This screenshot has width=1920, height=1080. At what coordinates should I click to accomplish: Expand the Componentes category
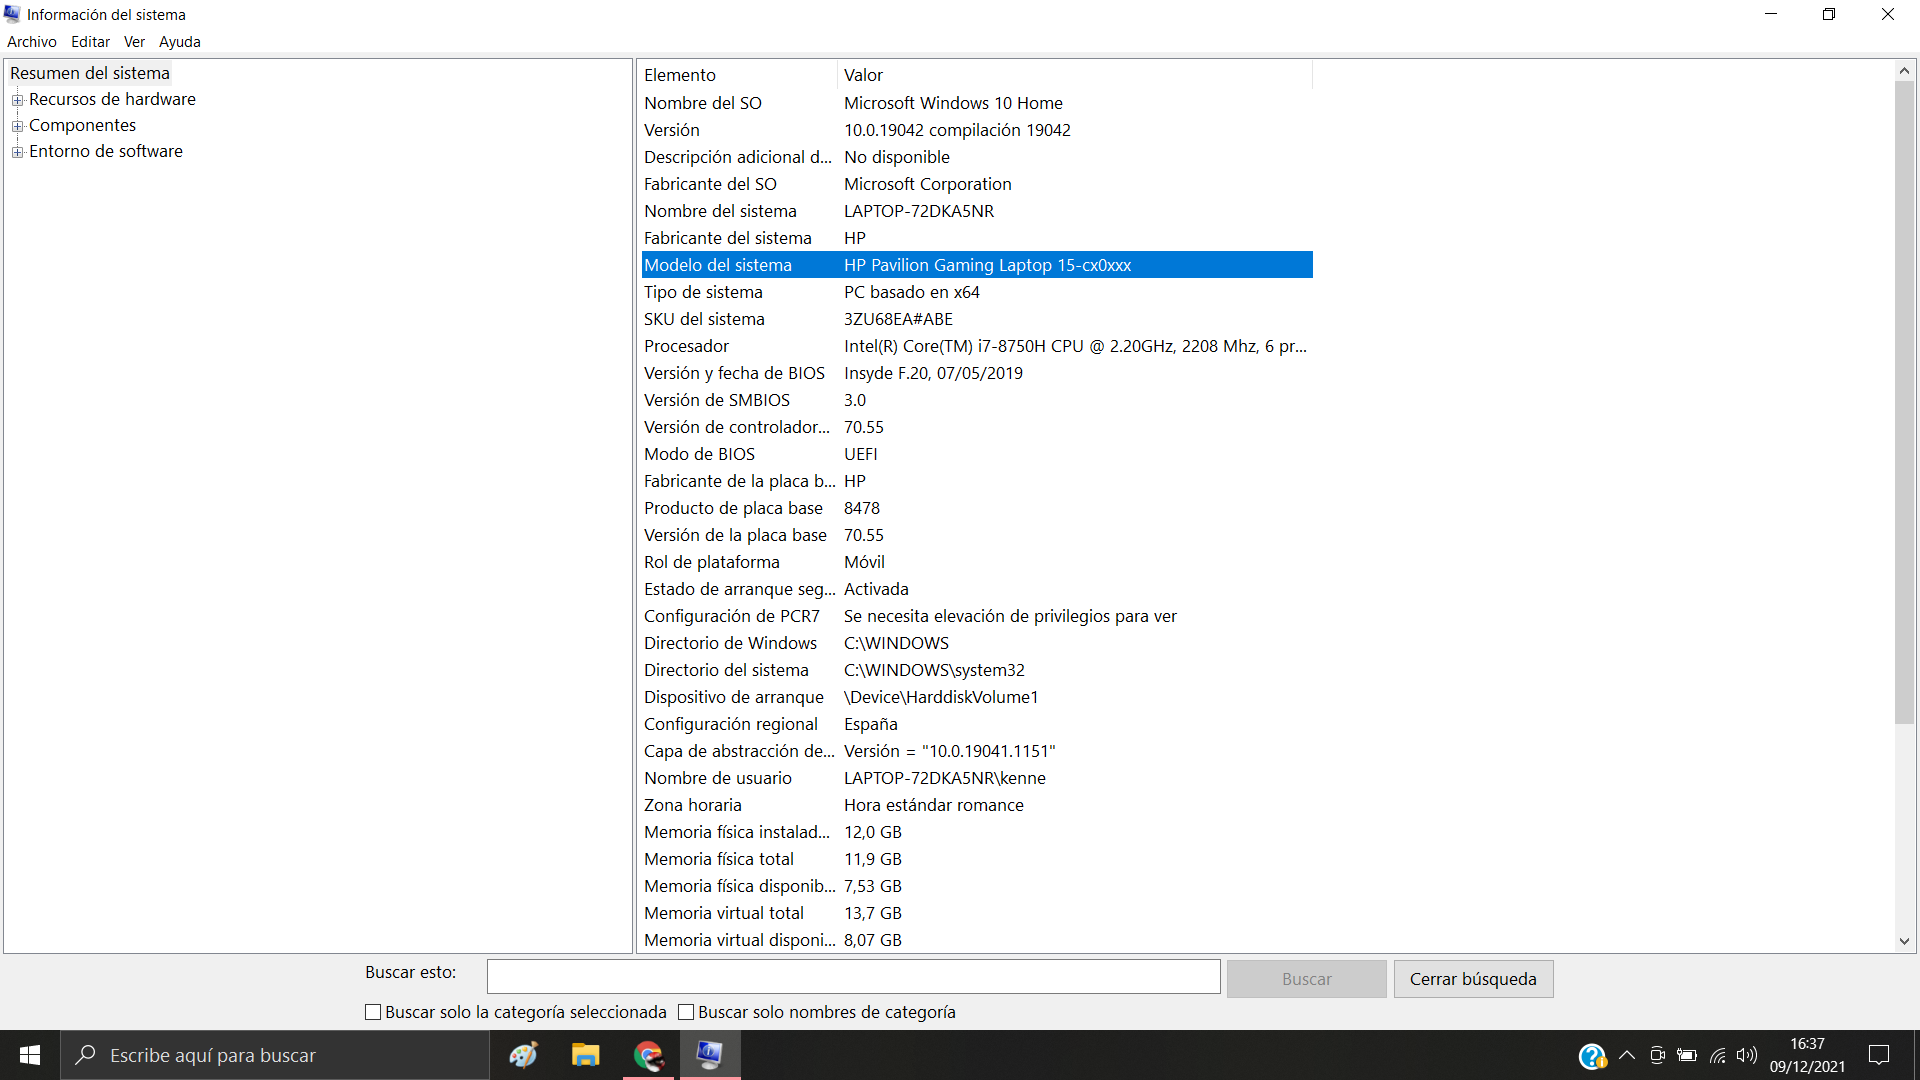(x=18, y=126)
